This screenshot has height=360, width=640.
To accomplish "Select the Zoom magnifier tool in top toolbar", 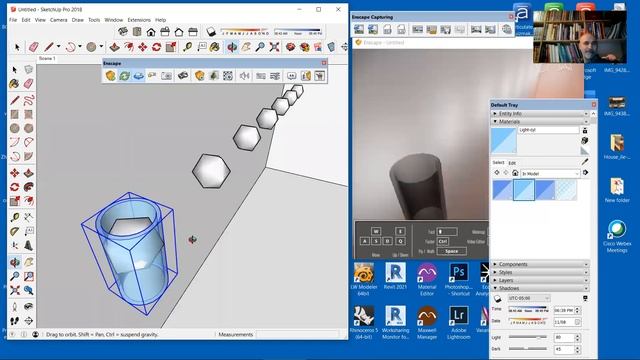I will 260,47.
